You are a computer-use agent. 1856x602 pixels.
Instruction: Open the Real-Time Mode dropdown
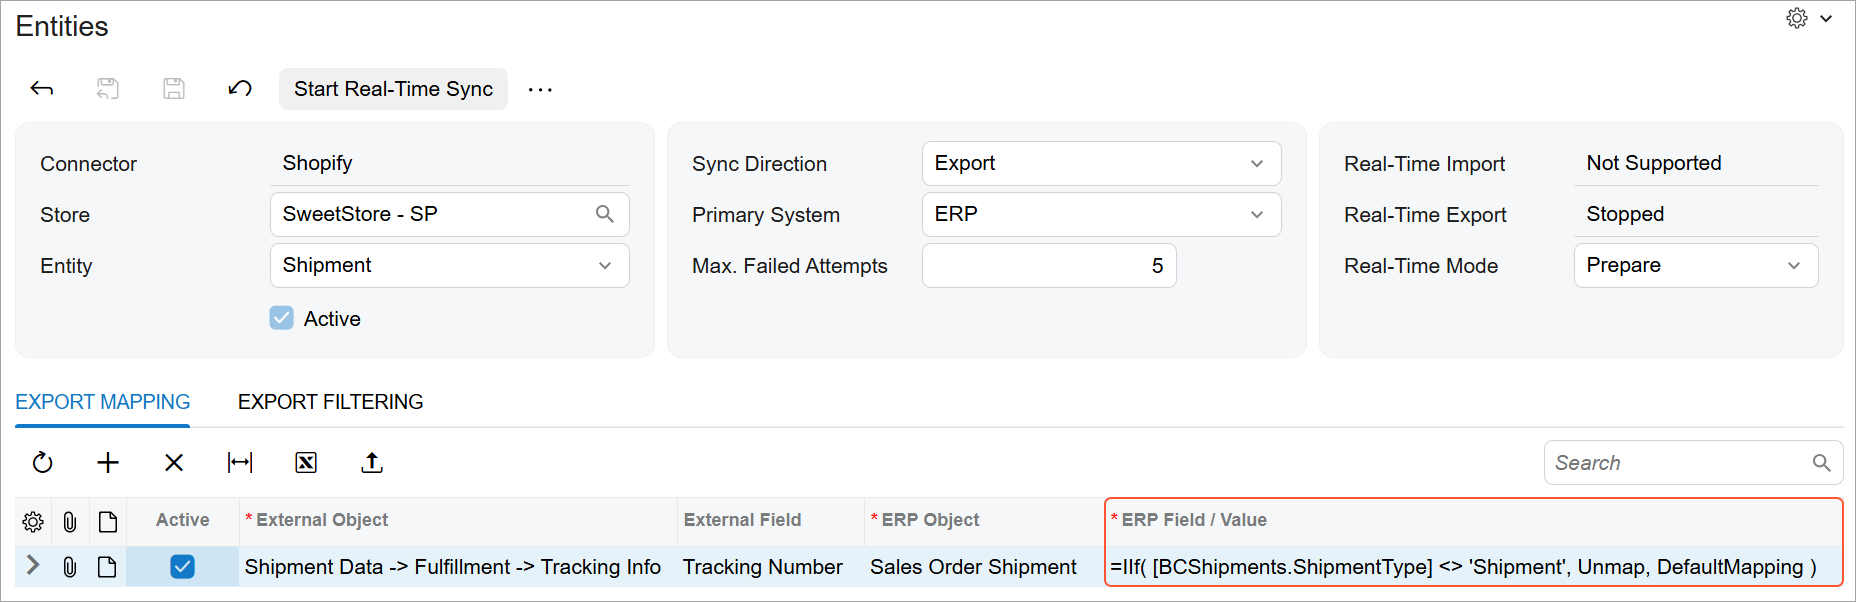point(1696,265)
